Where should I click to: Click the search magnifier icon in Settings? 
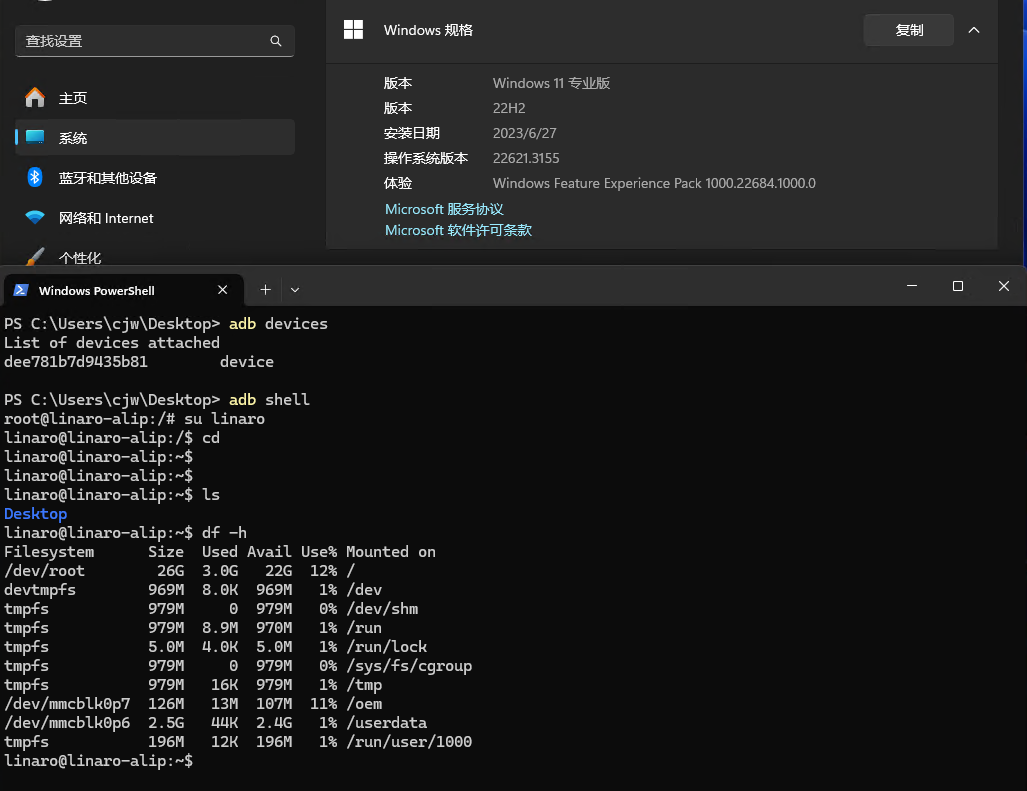[276, 41]
